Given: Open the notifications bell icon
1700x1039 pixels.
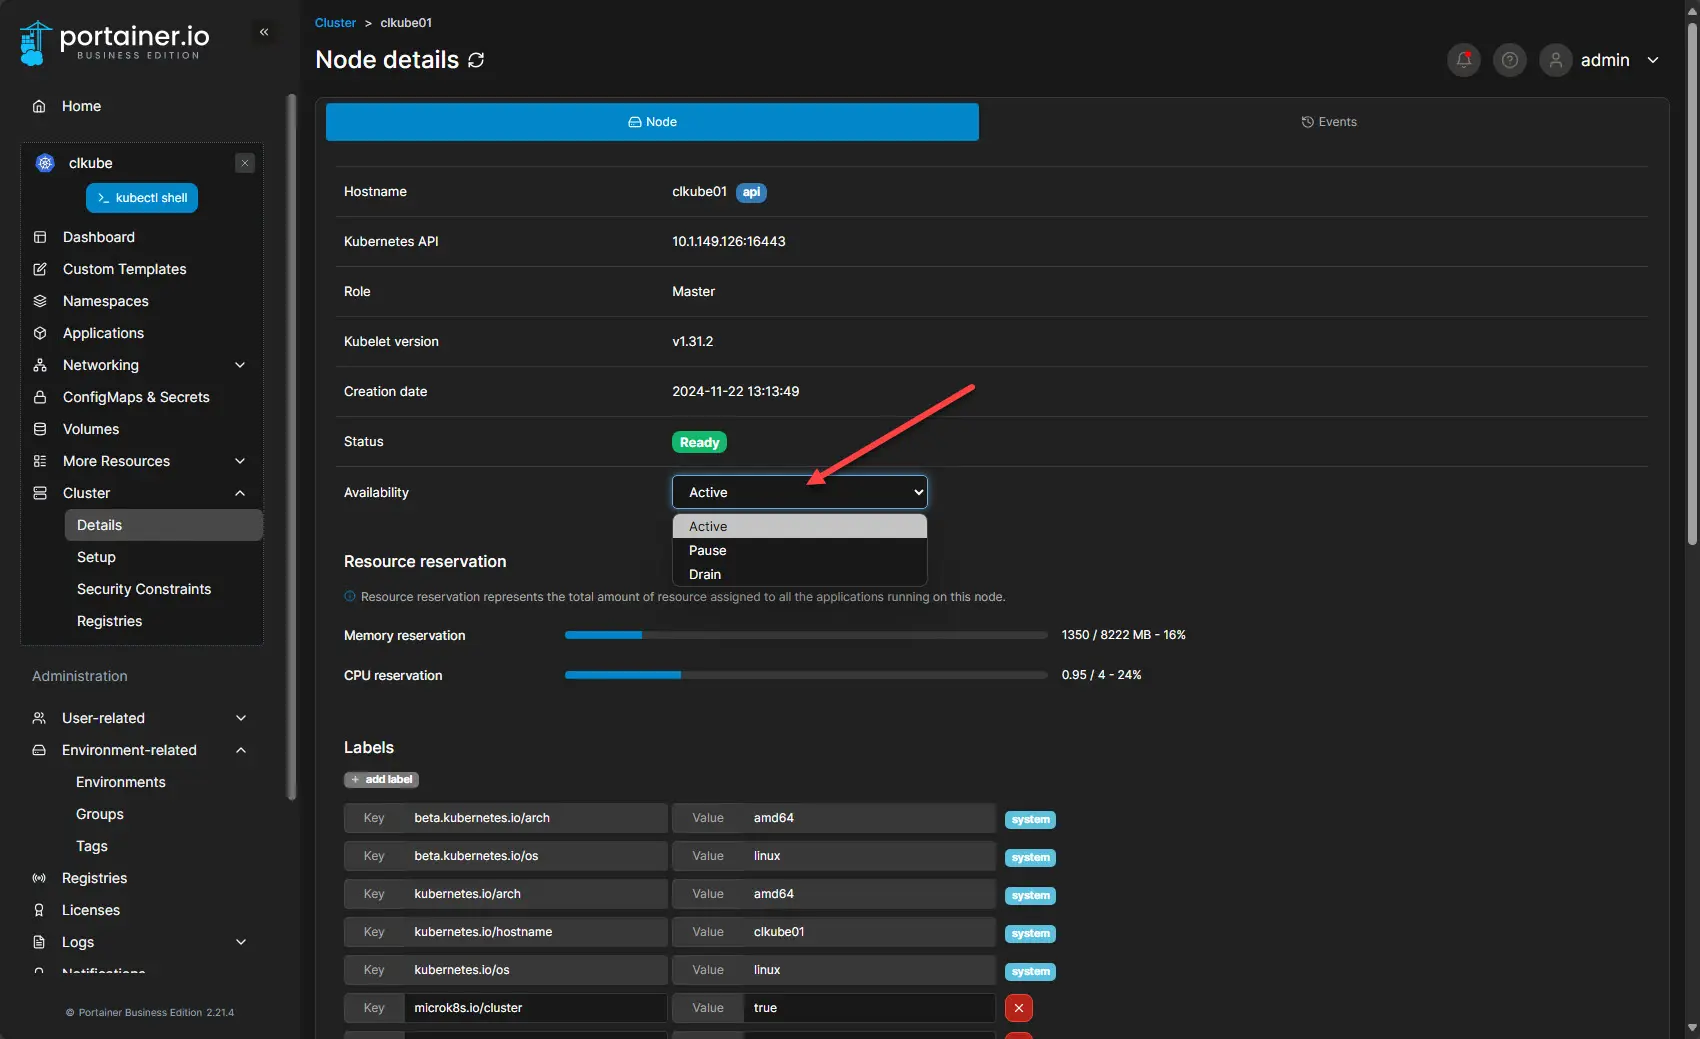Looking at the screenshot, I should pos(1463,60).
